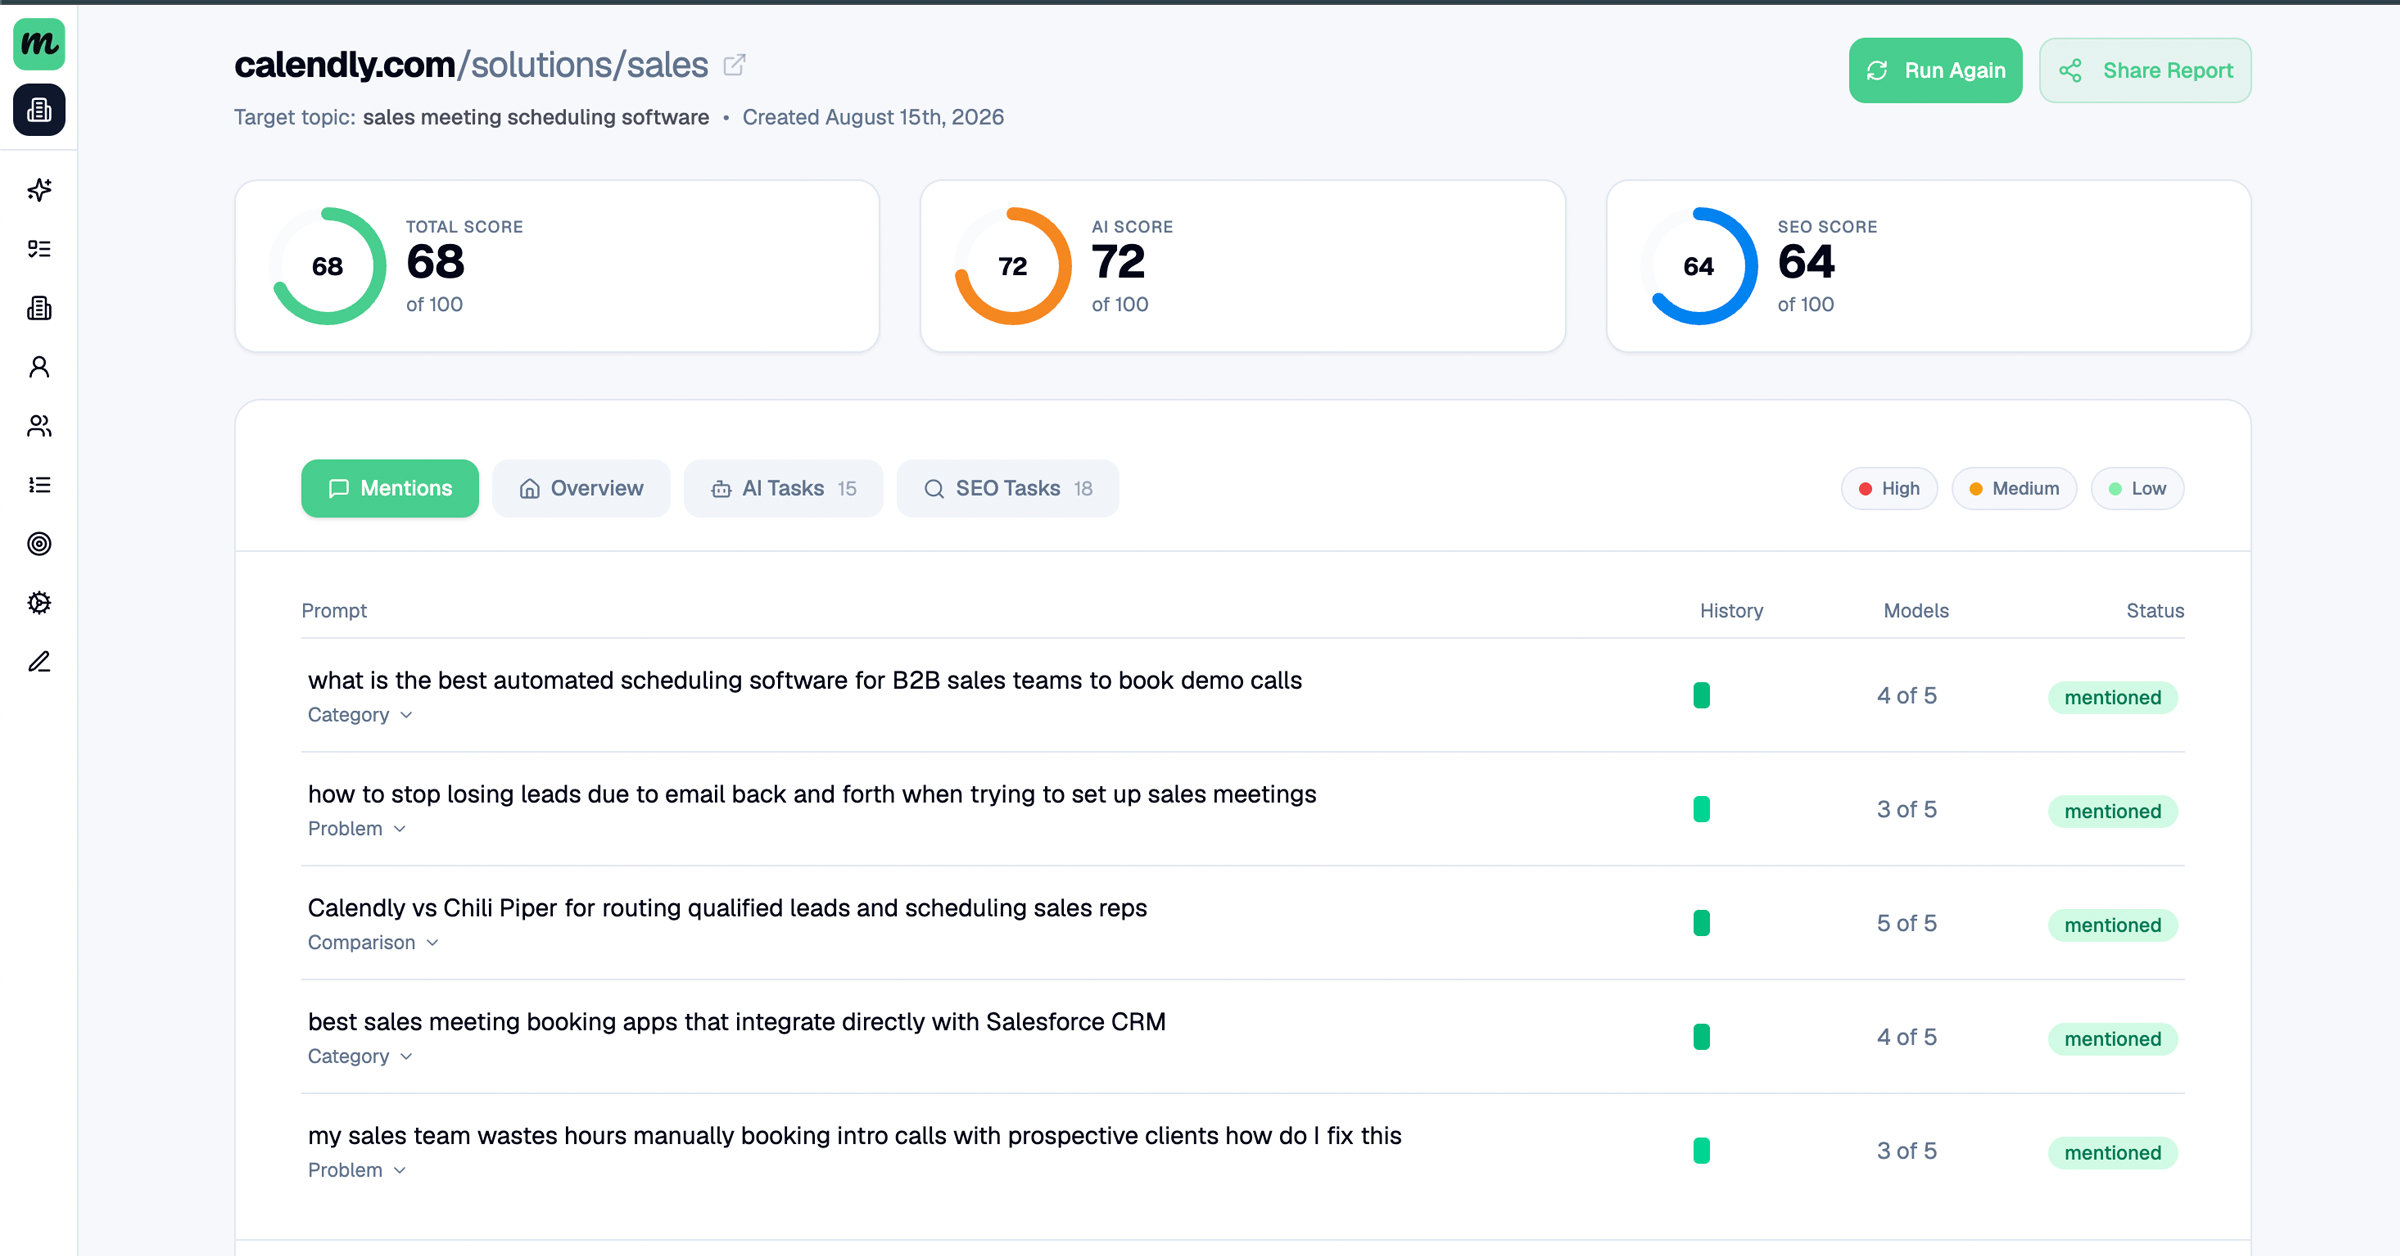Open the AI Tasks tab
Screen dimensions: 2400x1256
[784, 489]
